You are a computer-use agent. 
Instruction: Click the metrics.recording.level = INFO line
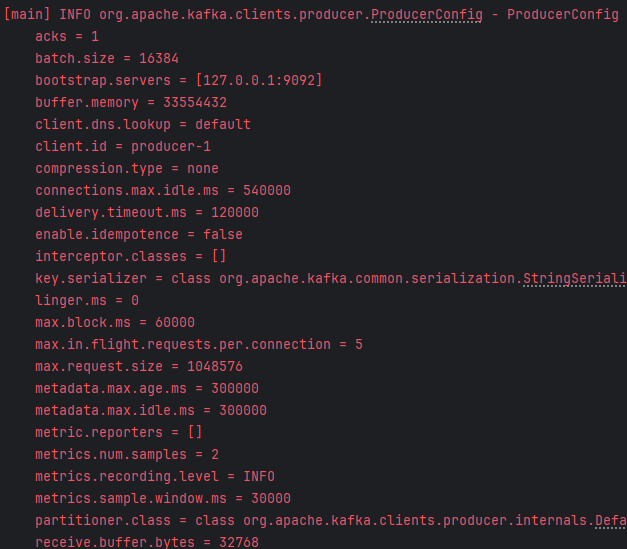pyautogui.click(x=155, y=477)
